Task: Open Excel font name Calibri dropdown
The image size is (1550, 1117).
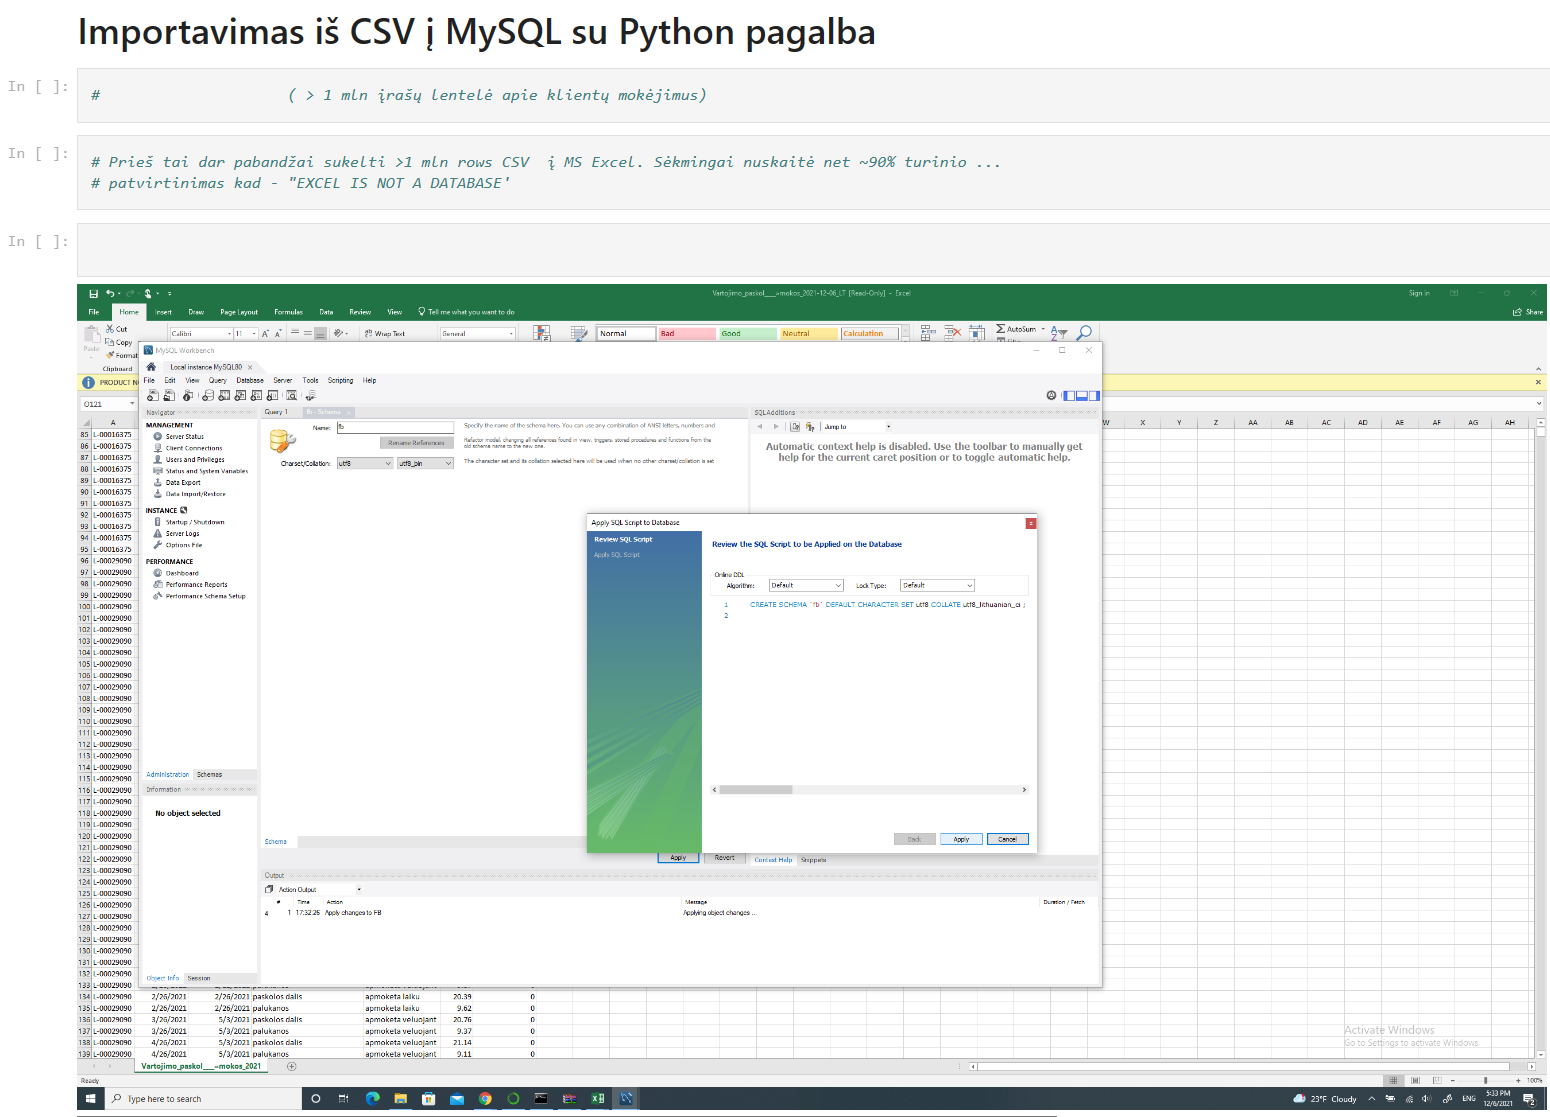Action: click(x=229, y=333)
